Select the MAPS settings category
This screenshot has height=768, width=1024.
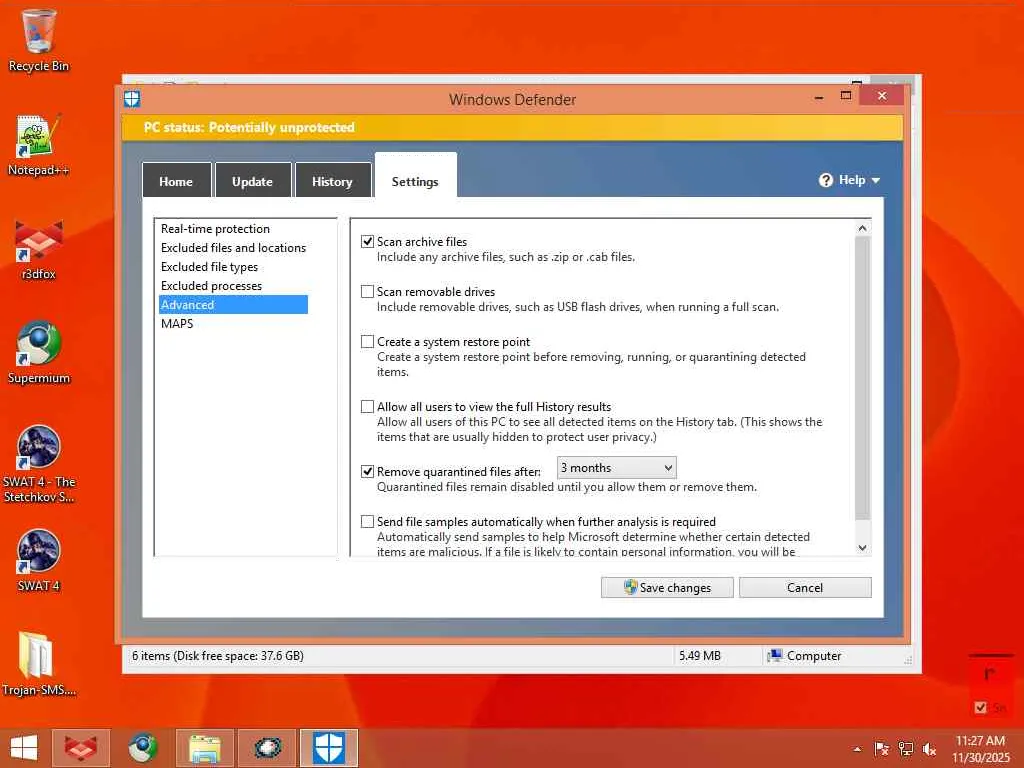pos(177,324)
